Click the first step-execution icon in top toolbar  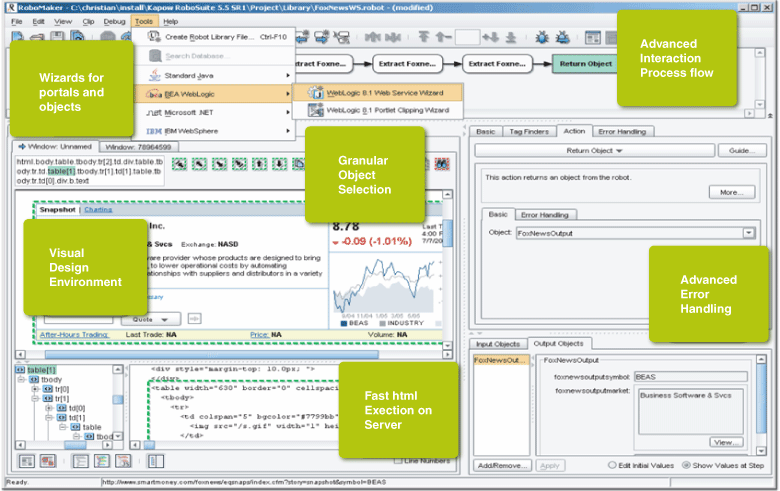[303, 37]
